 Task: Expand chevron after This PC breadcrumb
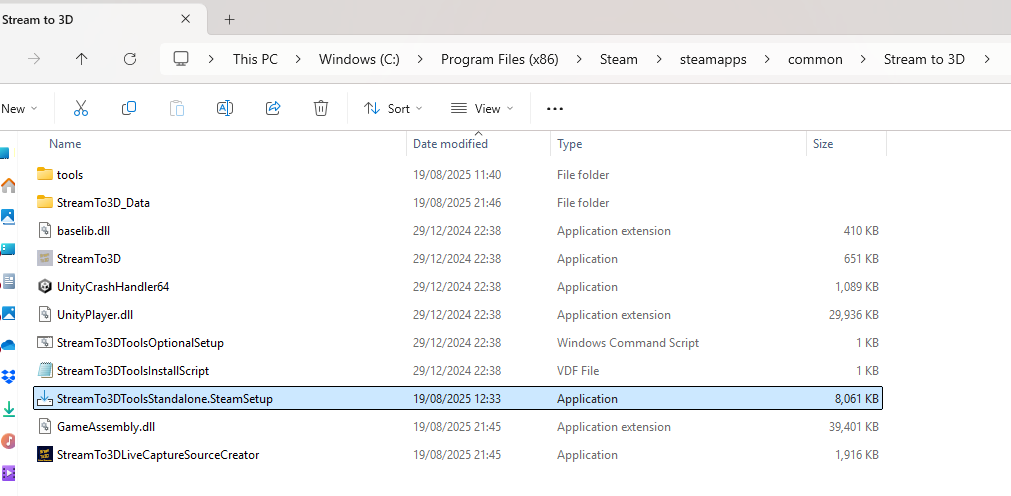point(298,59)
